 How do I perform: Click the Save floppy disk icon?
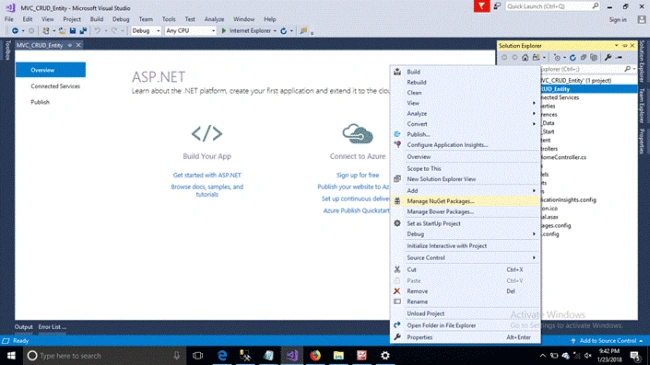coord(73,31)
